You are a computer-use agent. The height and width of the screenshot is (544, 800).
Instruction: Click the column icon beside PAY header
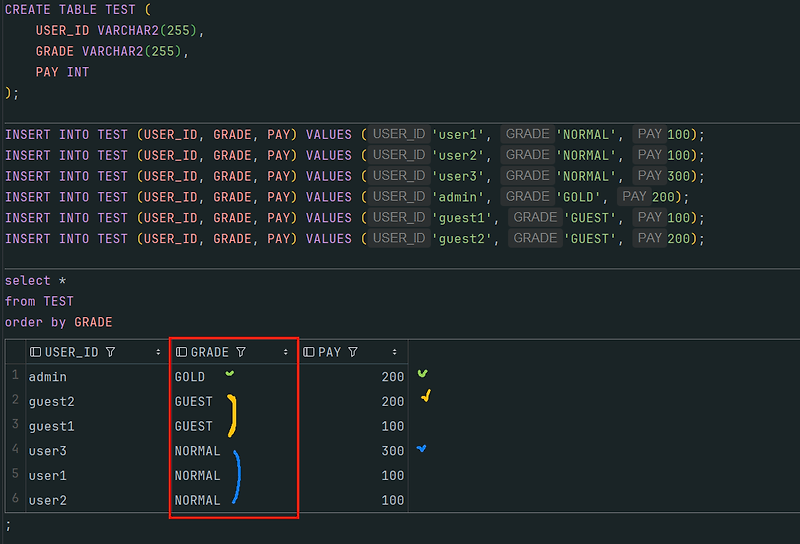pos(309,352)
